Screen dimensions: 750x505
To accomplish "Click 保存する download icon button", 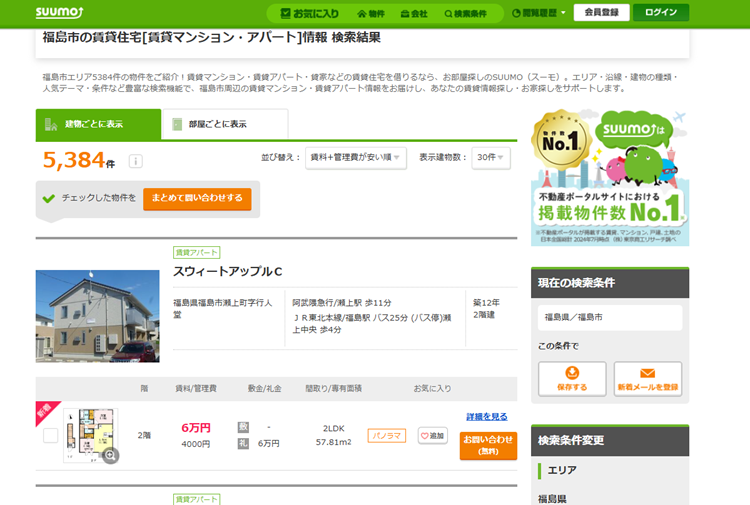I will (571, 379).
